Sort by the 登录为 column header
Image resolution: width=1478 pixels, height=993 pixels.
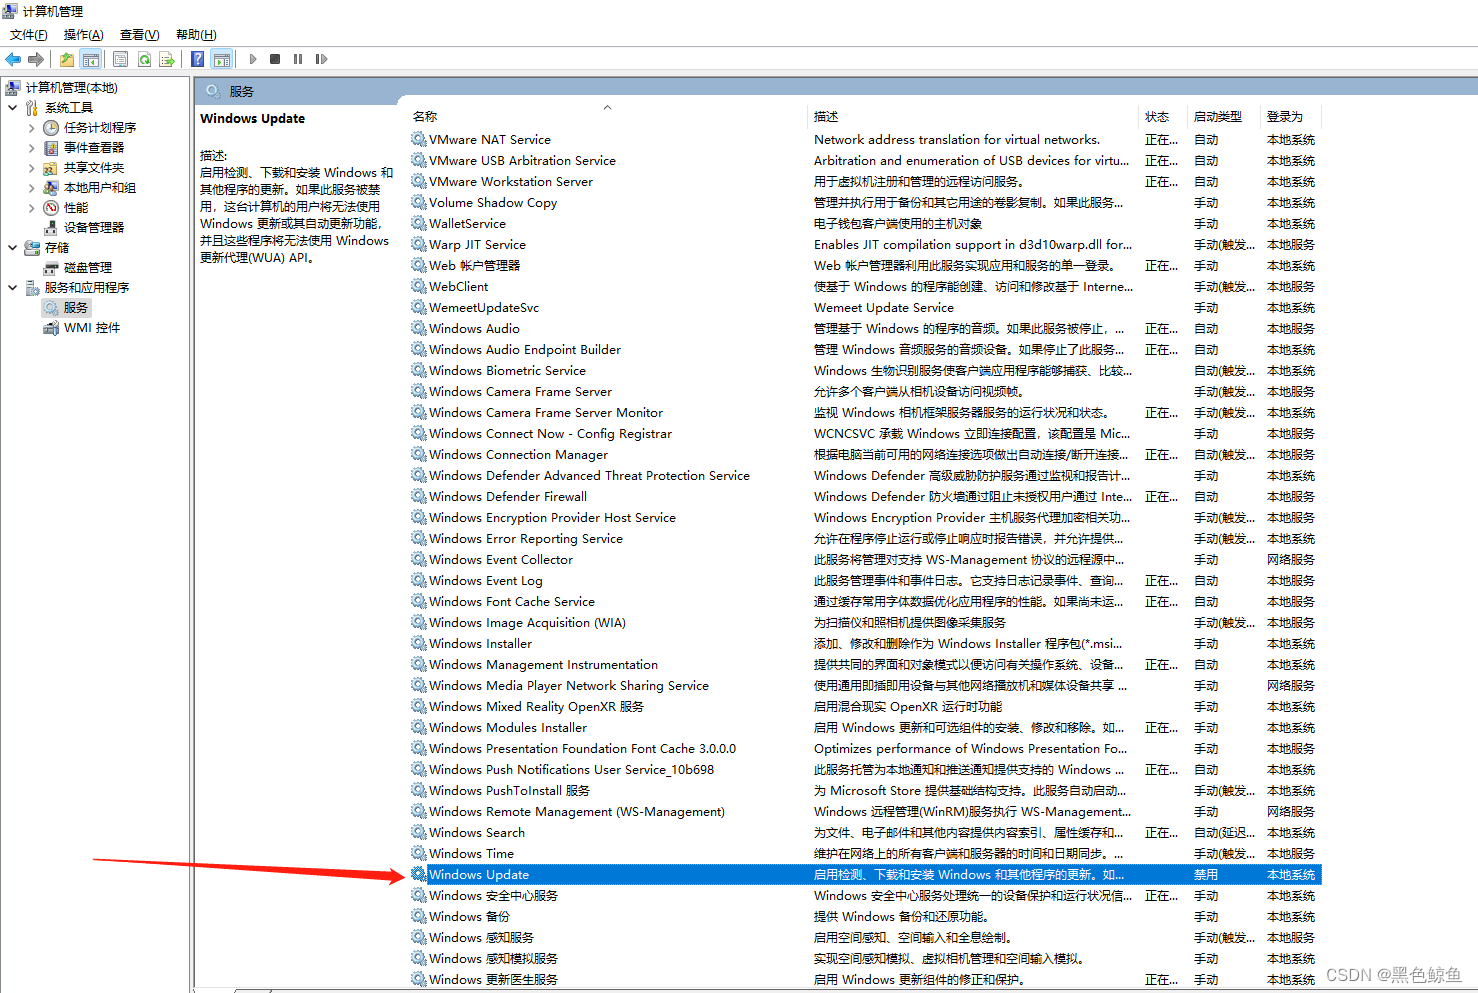pos(1285,117)
